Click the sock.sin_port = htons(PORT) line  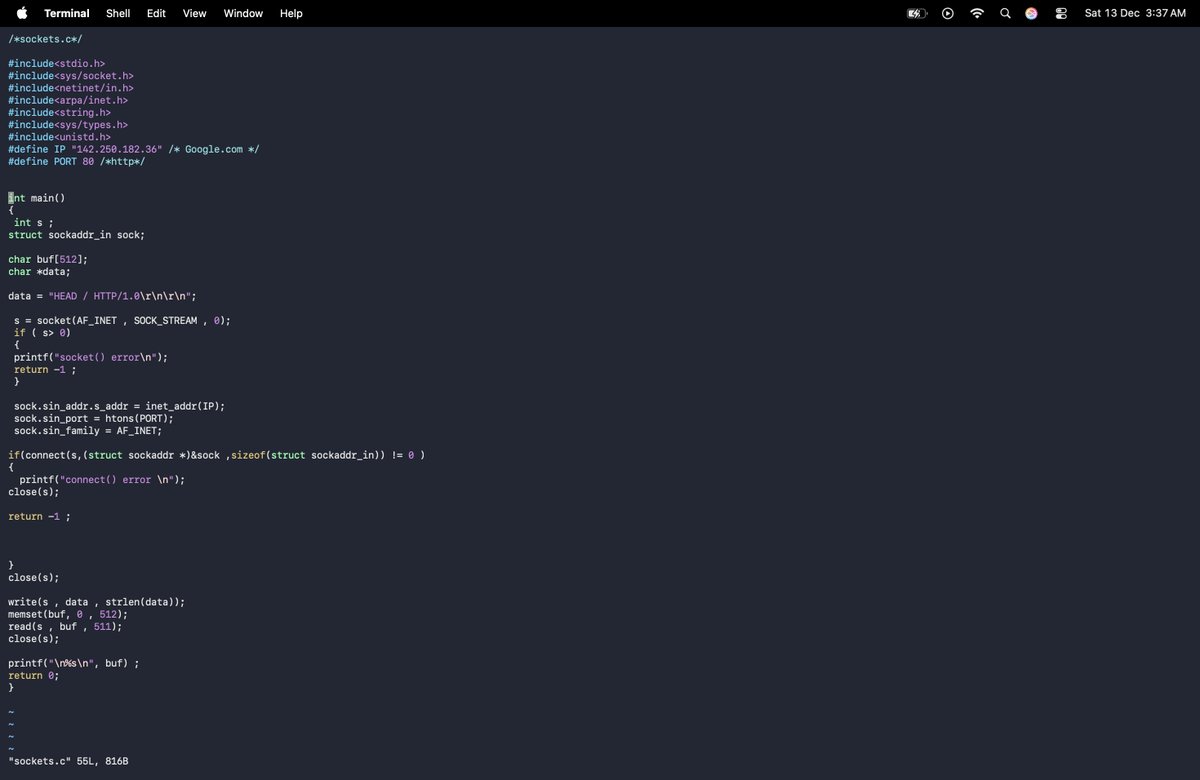pos(94,418)
